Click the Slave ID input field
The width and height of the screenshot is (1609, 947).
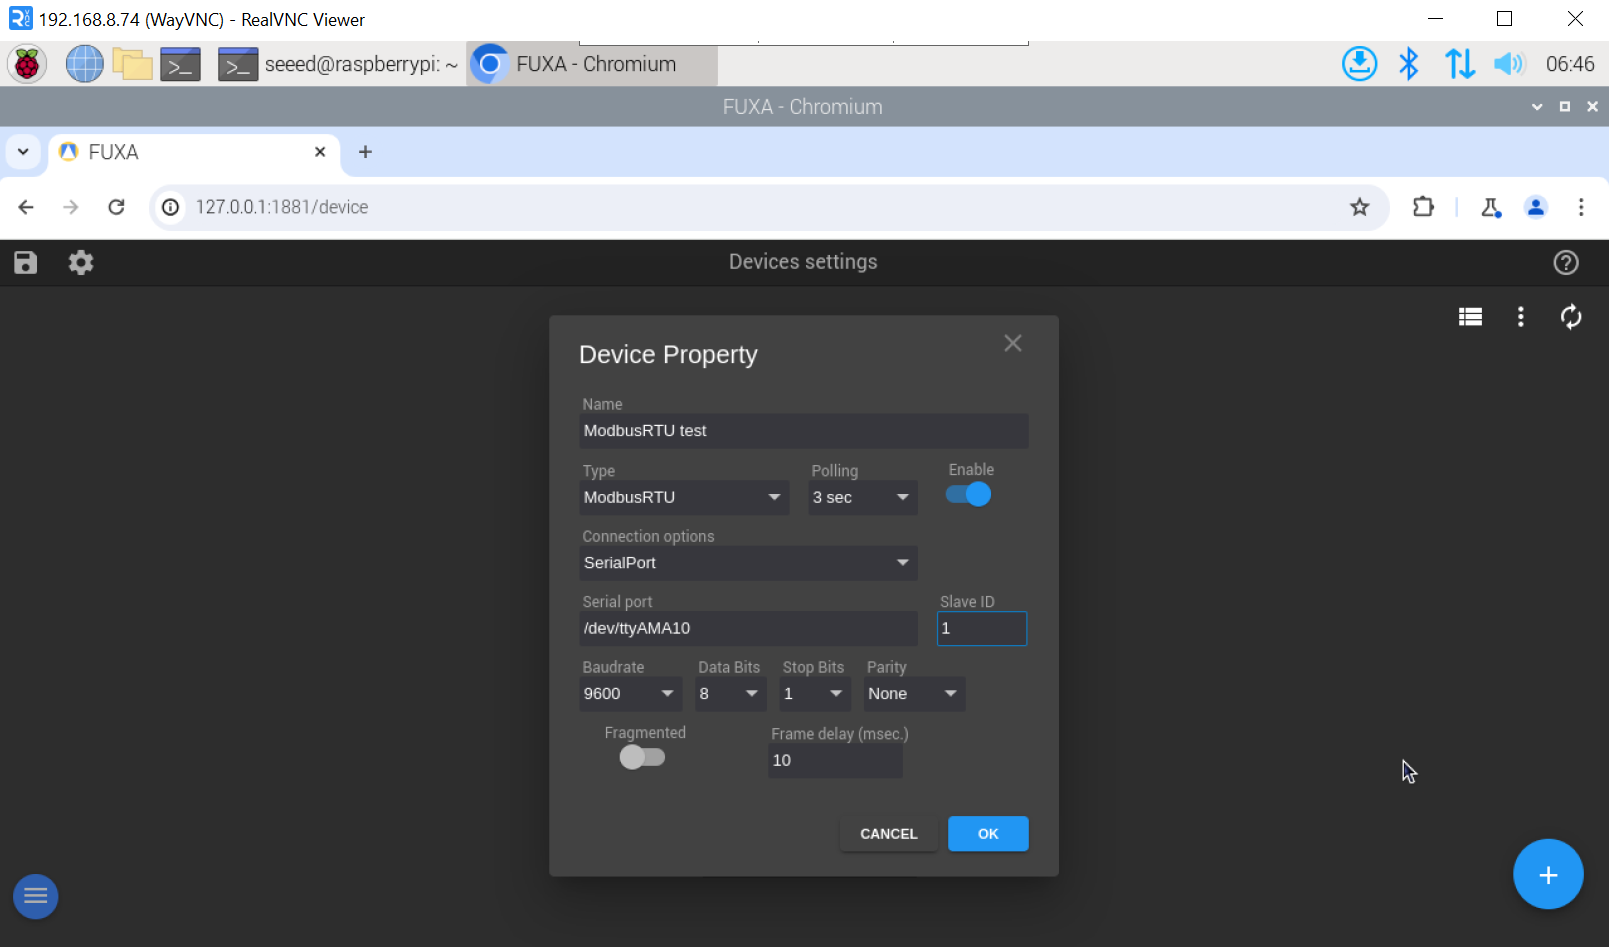pos(982,628)
